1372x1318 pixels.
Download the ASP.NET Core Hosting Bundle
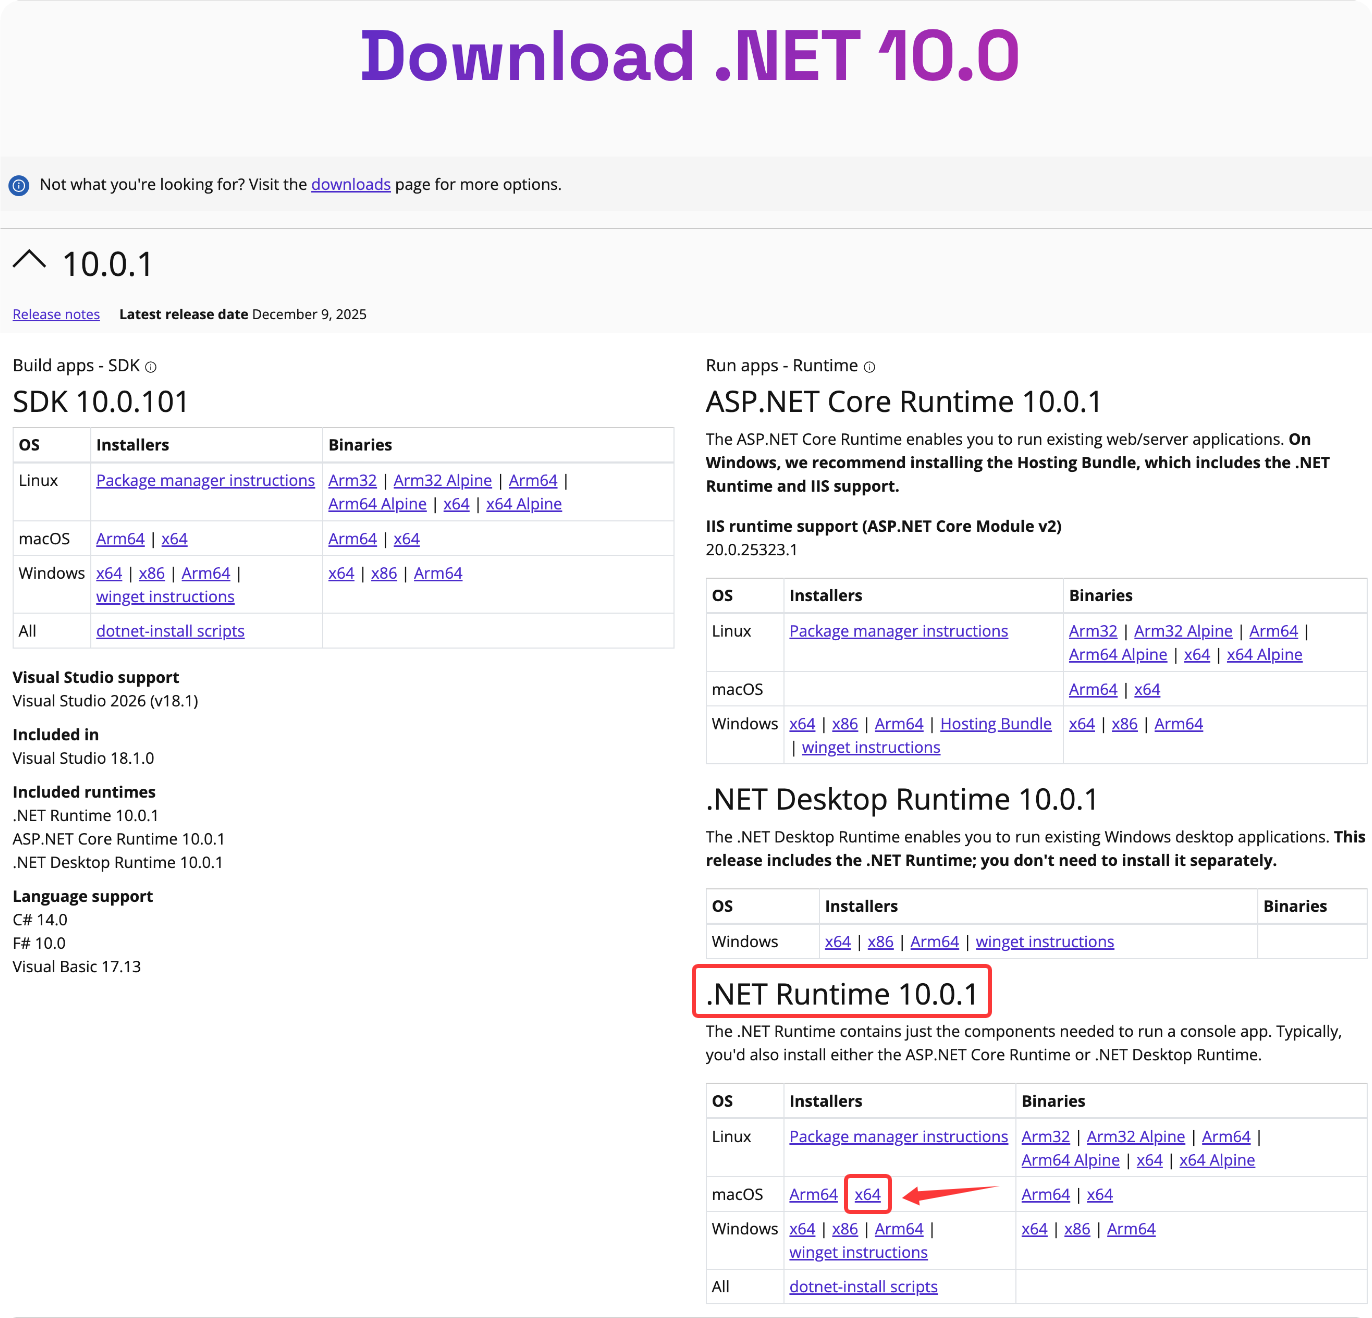coord(996,724)
